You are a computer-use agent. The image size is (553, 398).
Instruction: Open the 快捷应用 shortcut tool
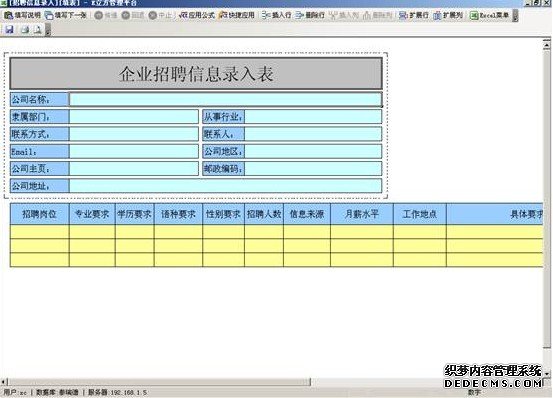click(236, 16)
